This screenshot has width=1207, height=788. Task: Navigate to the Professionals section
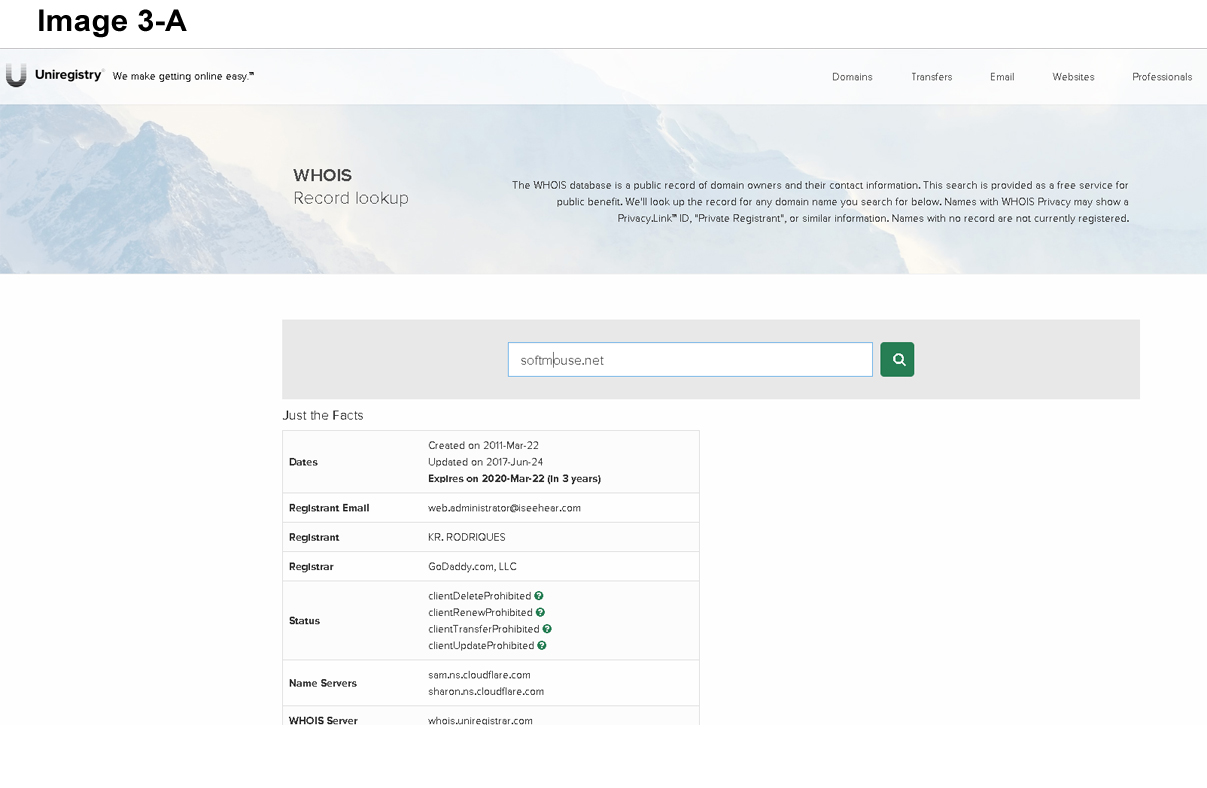click(1161, 77)
